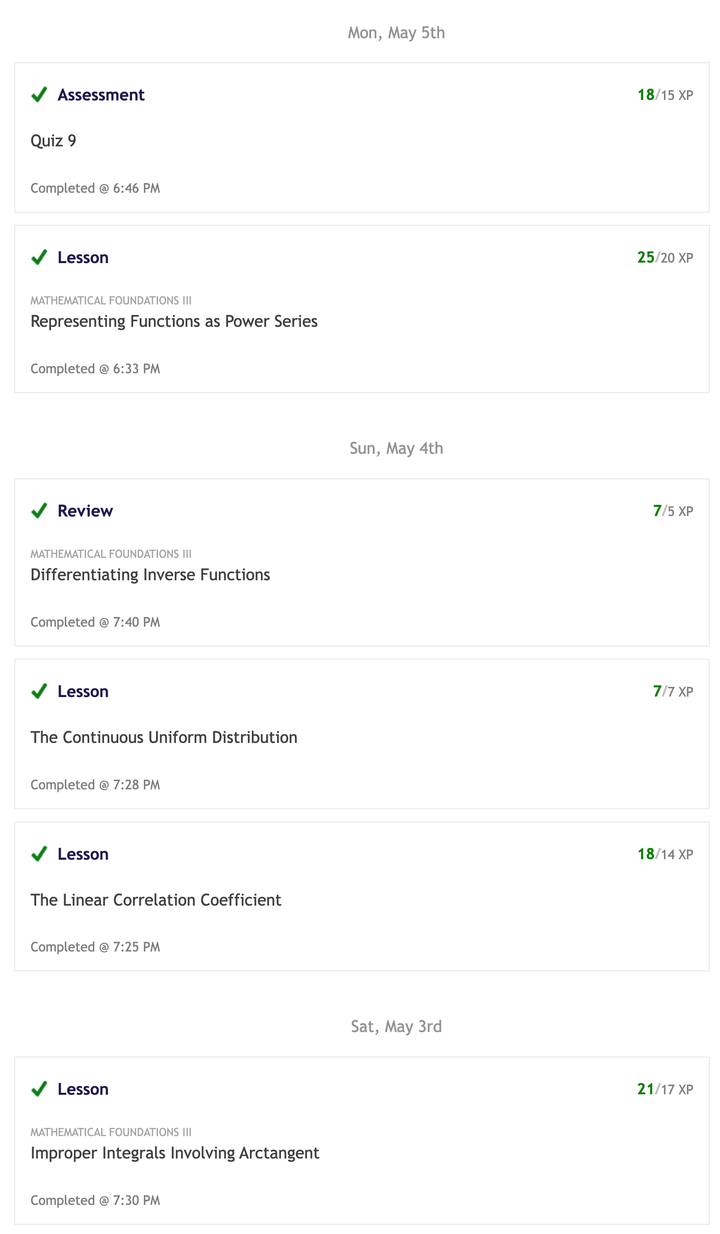This screenshot has height=1234, width=720.
Task: Click the 21/17 XP score label
Action: coord(665,1089)
